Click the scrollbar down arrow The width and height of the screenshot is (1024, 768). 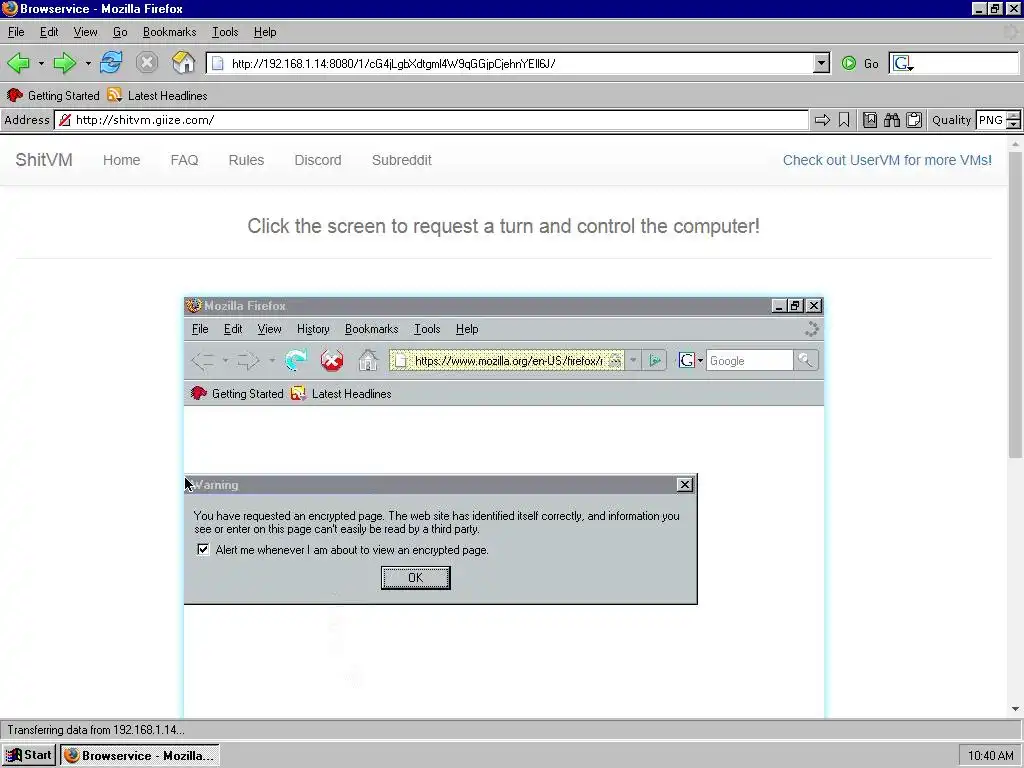click(x=1015, y=709)
